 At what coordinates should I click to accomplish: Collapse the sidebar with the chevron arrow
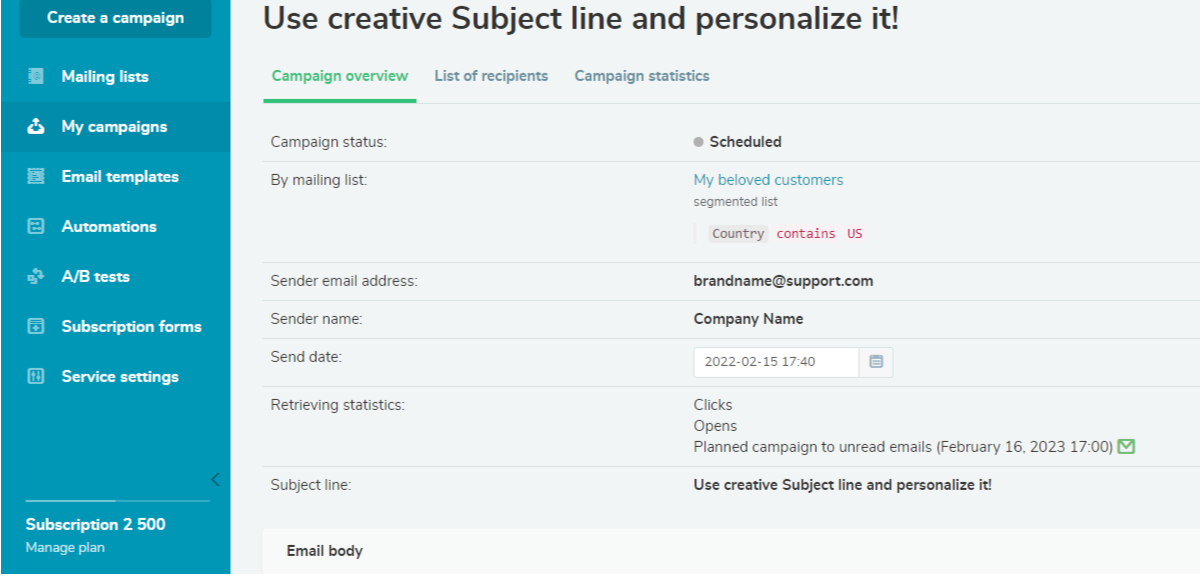coord(214,479)
